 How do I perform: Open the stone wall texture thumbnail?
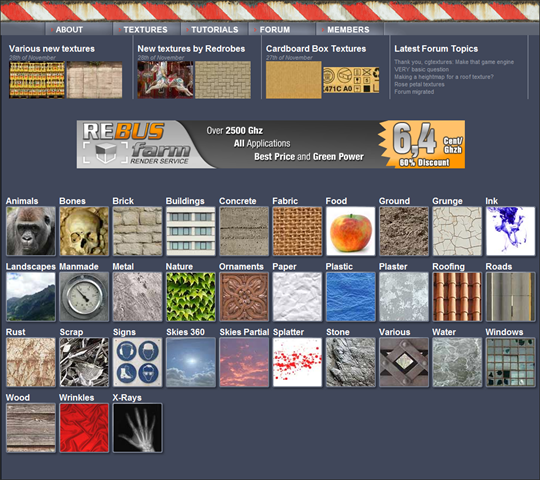click(x=94, y=80)
